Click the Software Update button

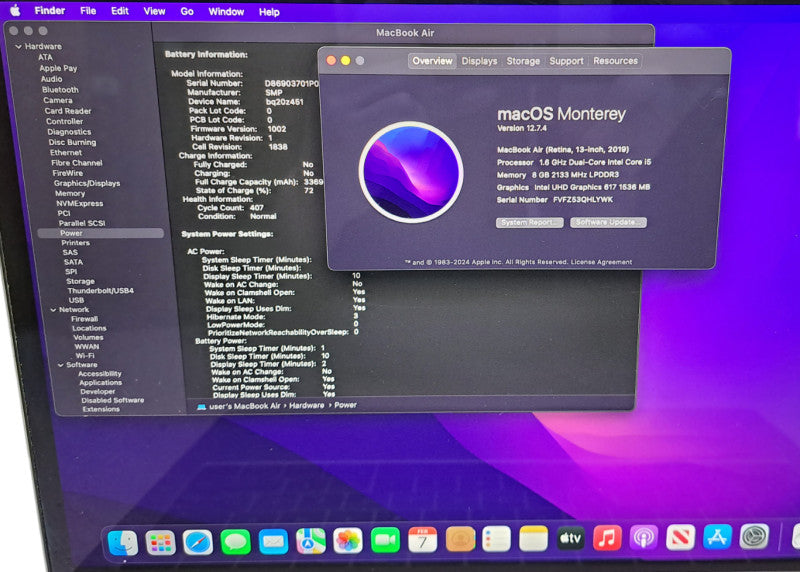click(x=608, y=222)
